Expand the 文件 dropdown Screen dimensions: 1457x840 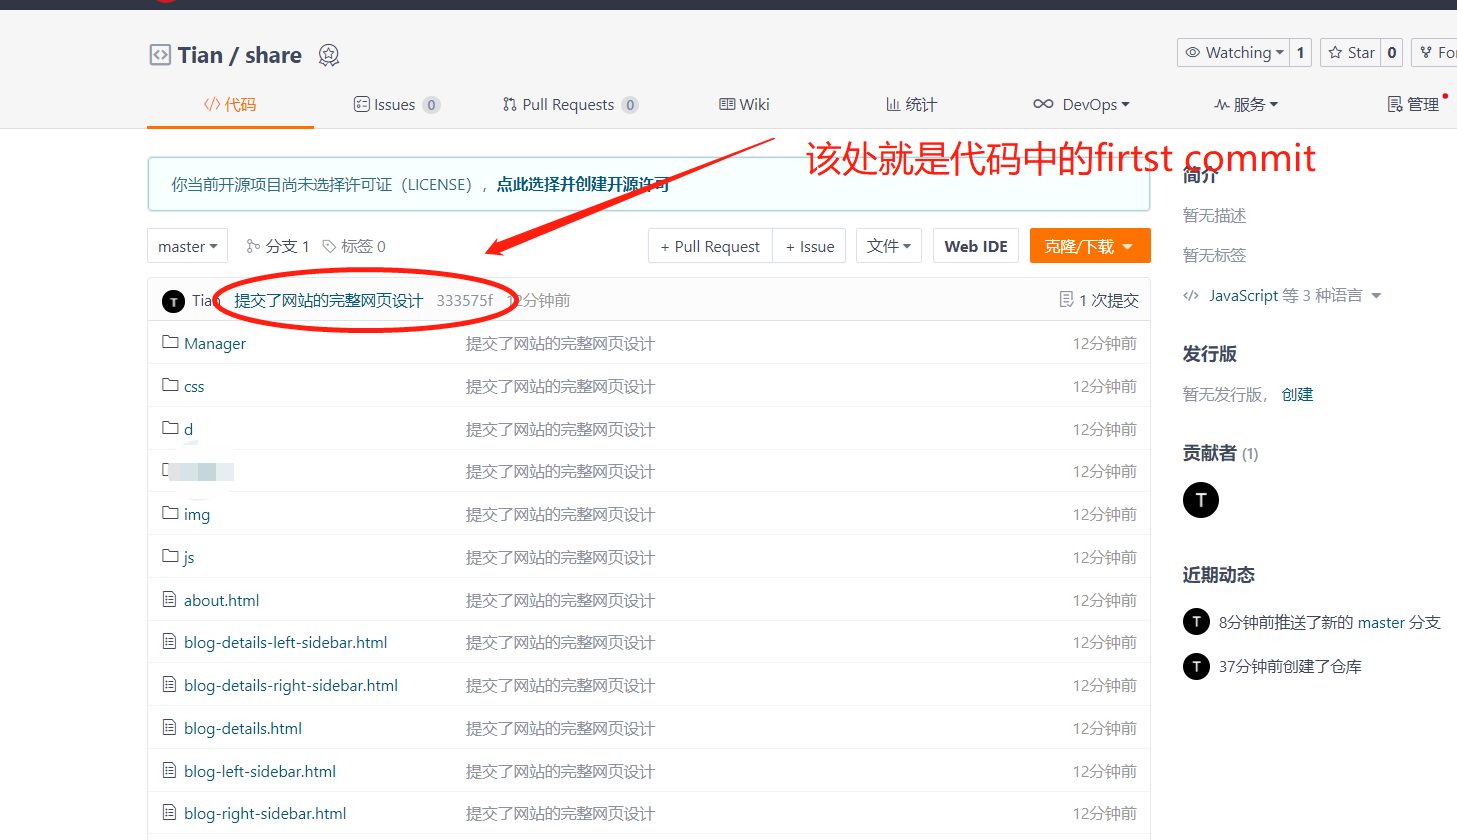click(x=889, y=246)
